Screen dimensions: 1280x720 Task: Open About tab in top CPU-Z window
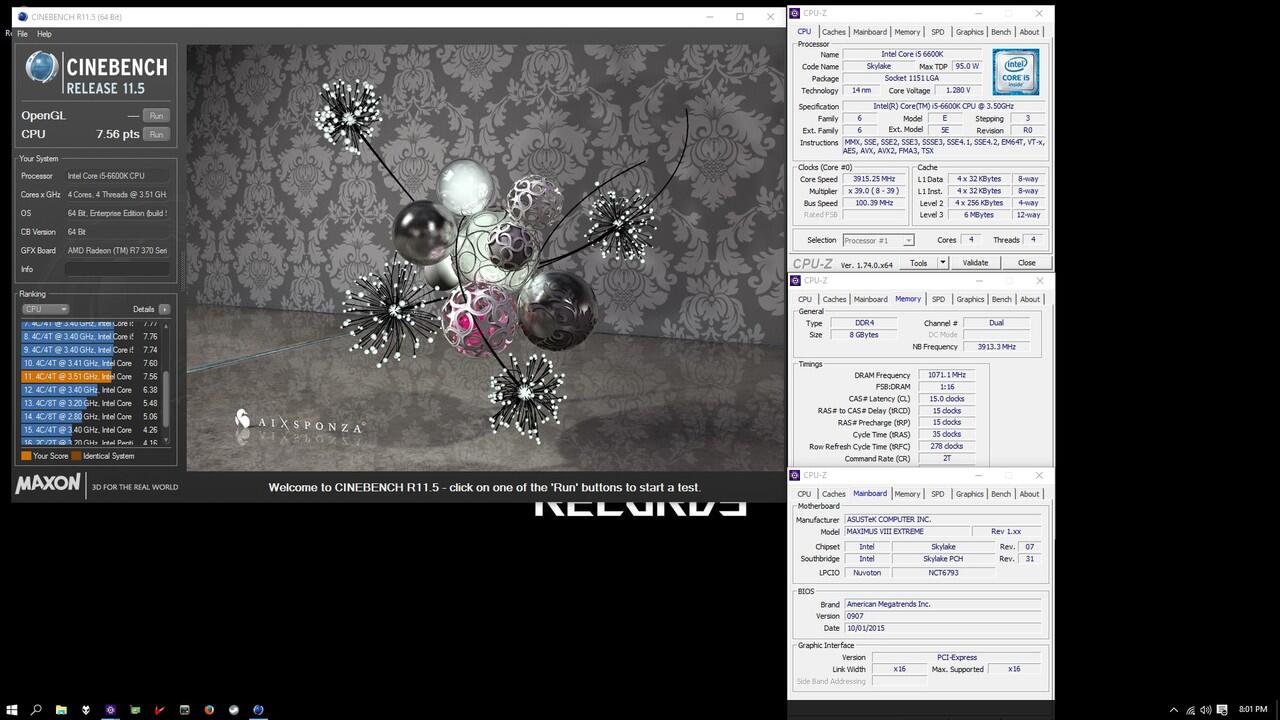pos(1029,32)
